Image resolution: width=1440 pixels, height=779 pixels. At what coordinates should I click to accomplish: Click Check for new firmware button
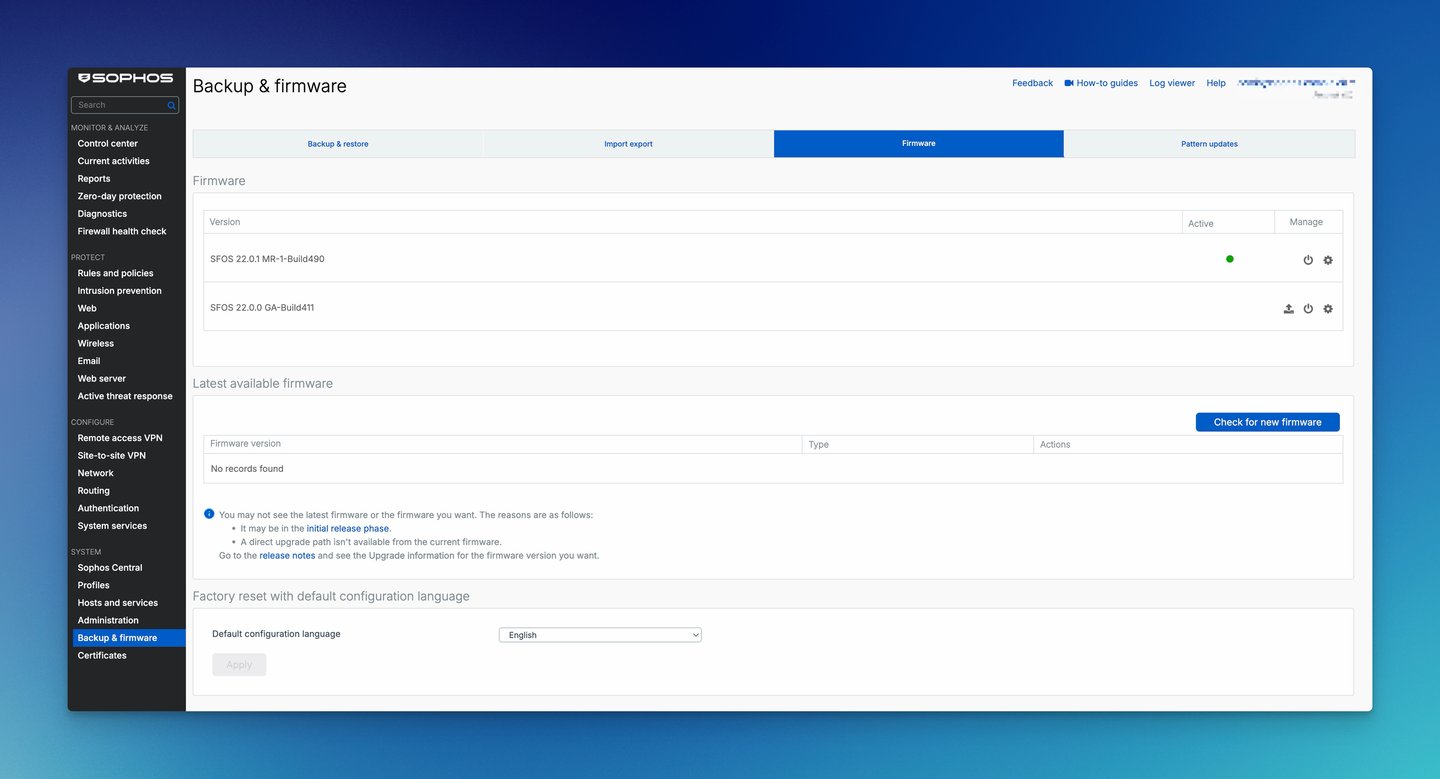(x=1267, y=422)
